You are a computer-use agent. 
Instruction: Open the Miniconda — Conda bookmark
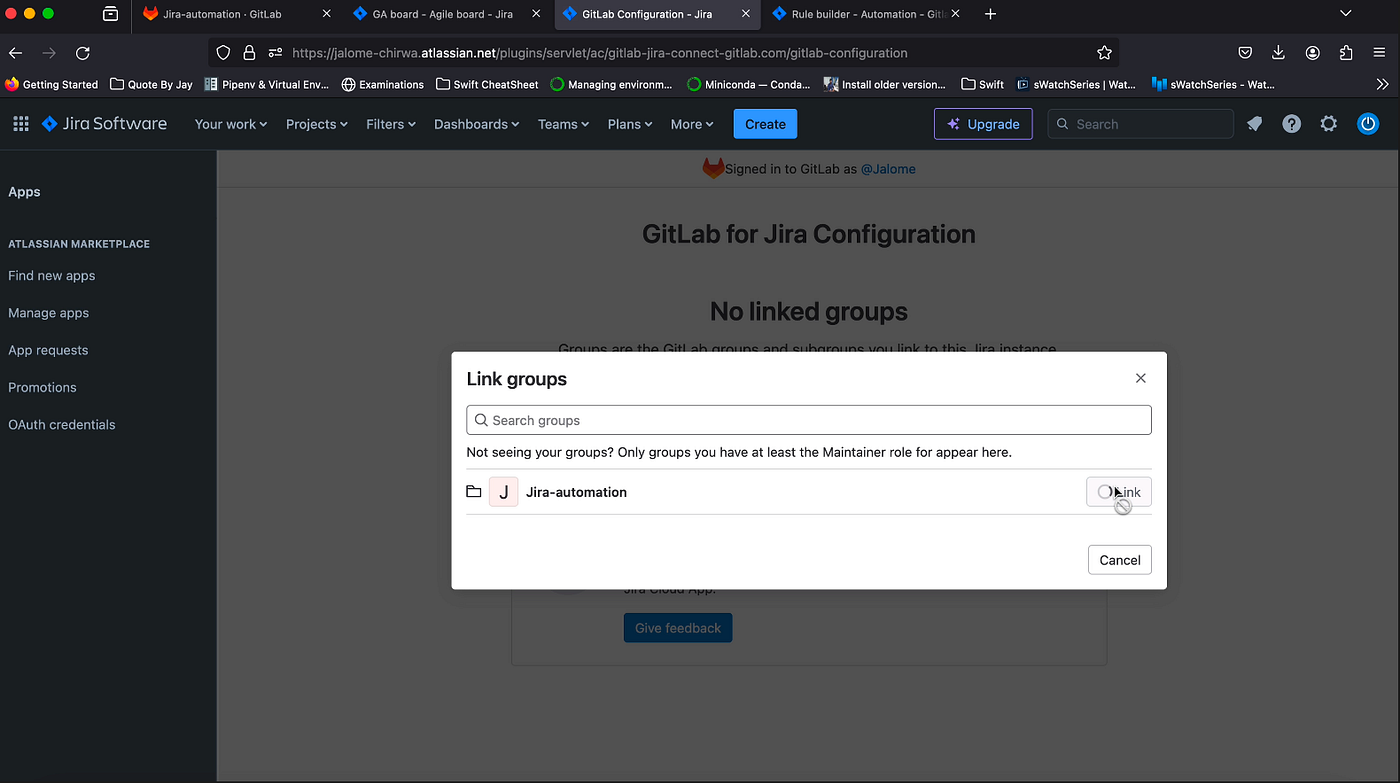[x=749, y=84]
